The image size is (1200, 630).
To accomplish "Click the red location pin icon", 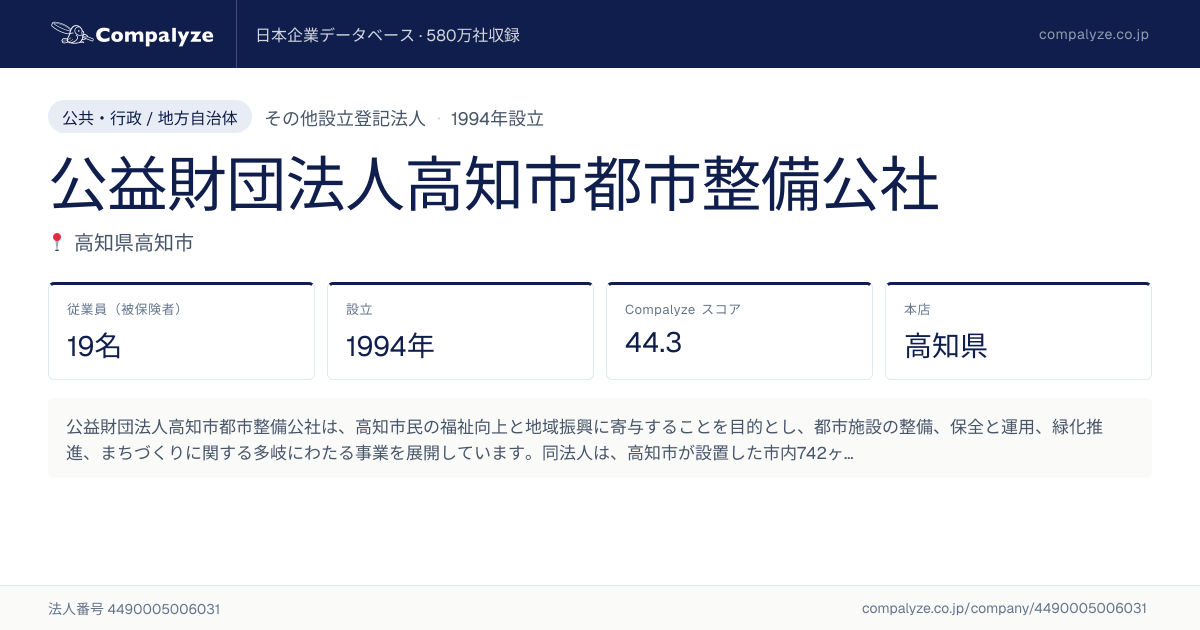I will [x=56, y=242].
